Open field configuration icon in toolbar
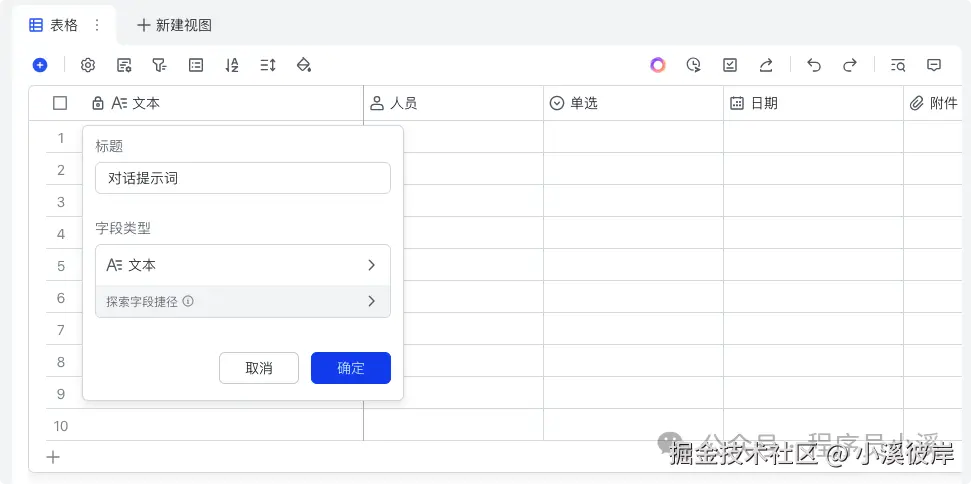Viewport: 971px width, 484px height. [x=124, y=65]
